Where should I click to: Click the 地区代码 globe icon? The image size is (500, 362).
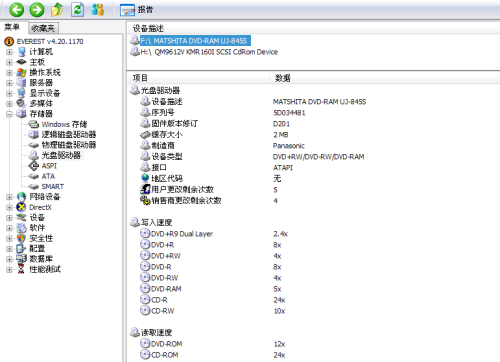(145, 178)
